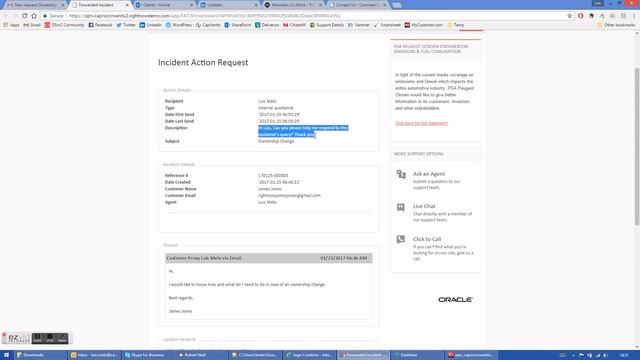The height and width of the screenshot is (360, 640).
Task: Switch to the Contact Us tab
Action: [358, 5]
